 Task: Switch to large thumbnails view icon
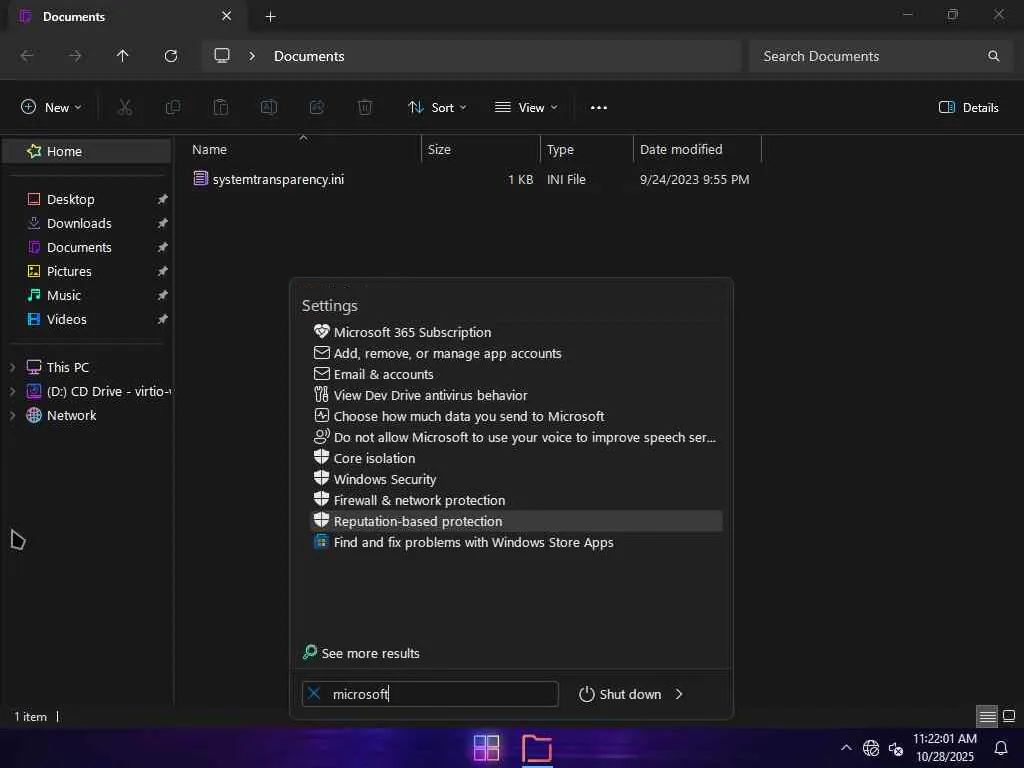pos(1009,716)
